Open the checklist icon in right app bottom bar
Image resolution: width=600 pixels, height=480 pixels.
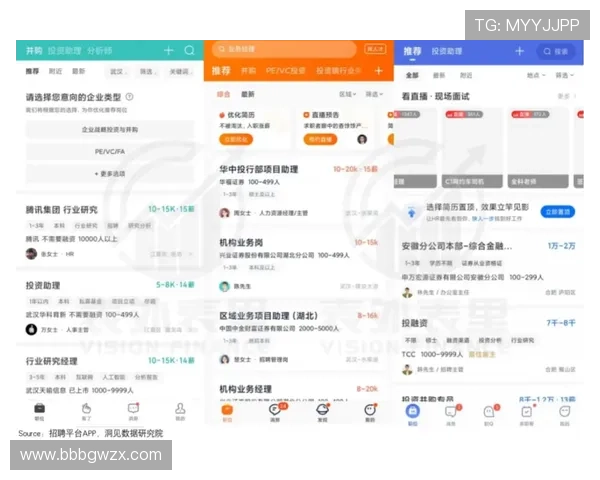[x=527, y=411]
